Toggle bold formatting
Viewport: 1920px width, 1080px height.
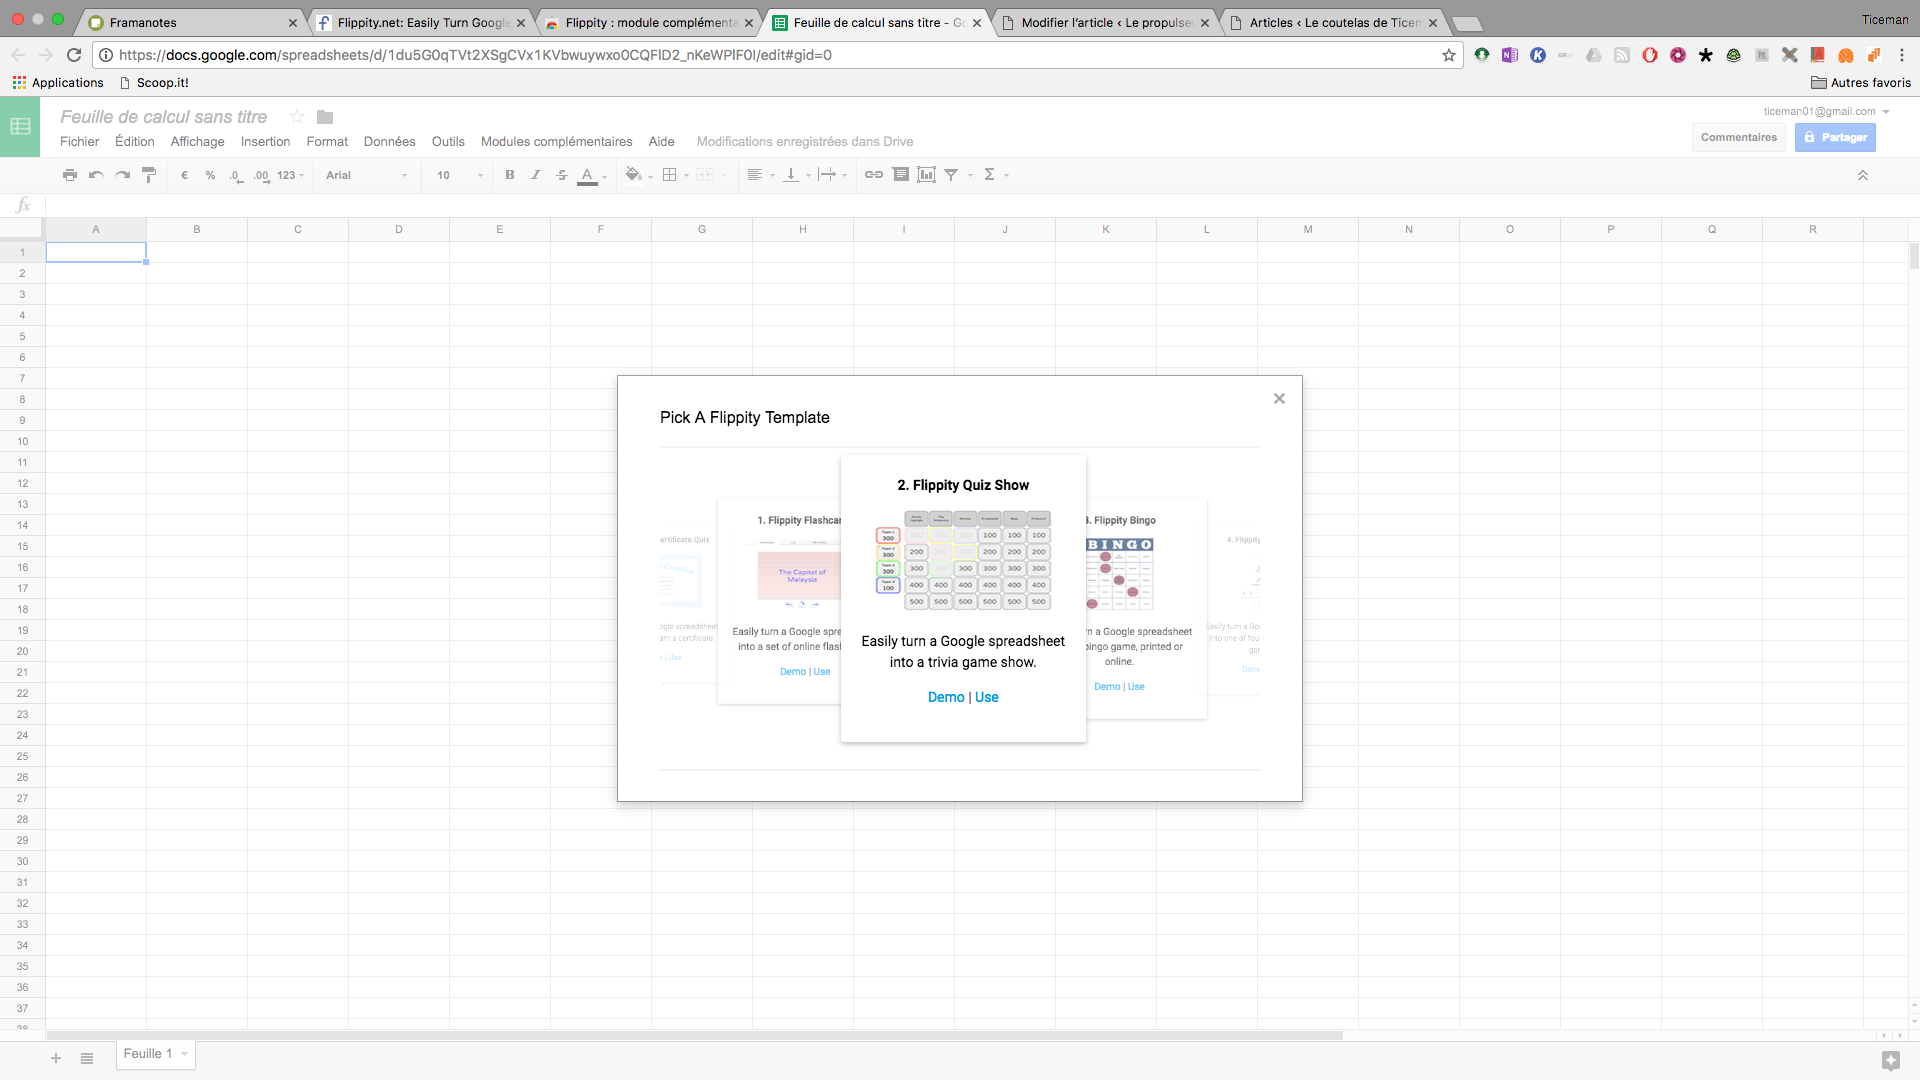pyautogui.click(x=510, y=175)
